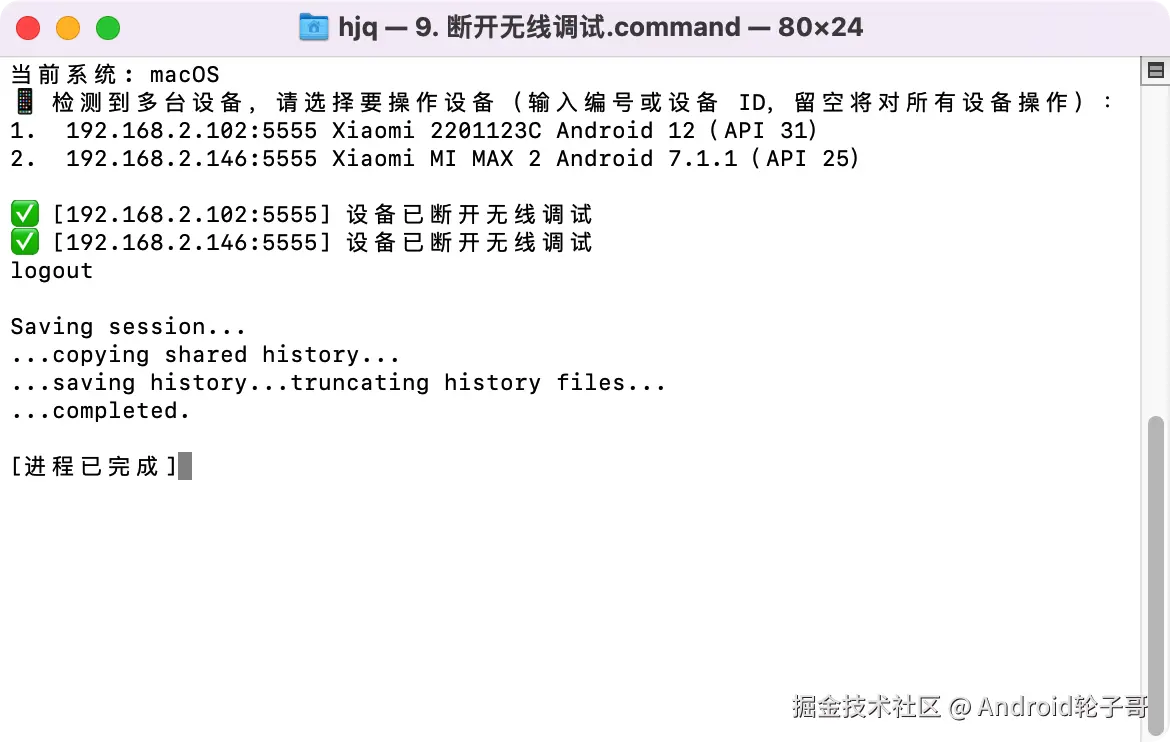1170x742 pixels.
Task: Click the split pane icon above scrollbar
Action: pyautogui.click(x=1156, y=70)
